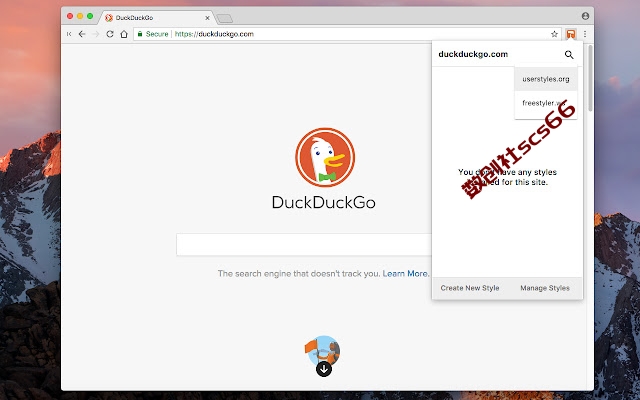Click the yellow minimize window button
Viewport: 640px width, 400px height.
(x=80, y=16)
